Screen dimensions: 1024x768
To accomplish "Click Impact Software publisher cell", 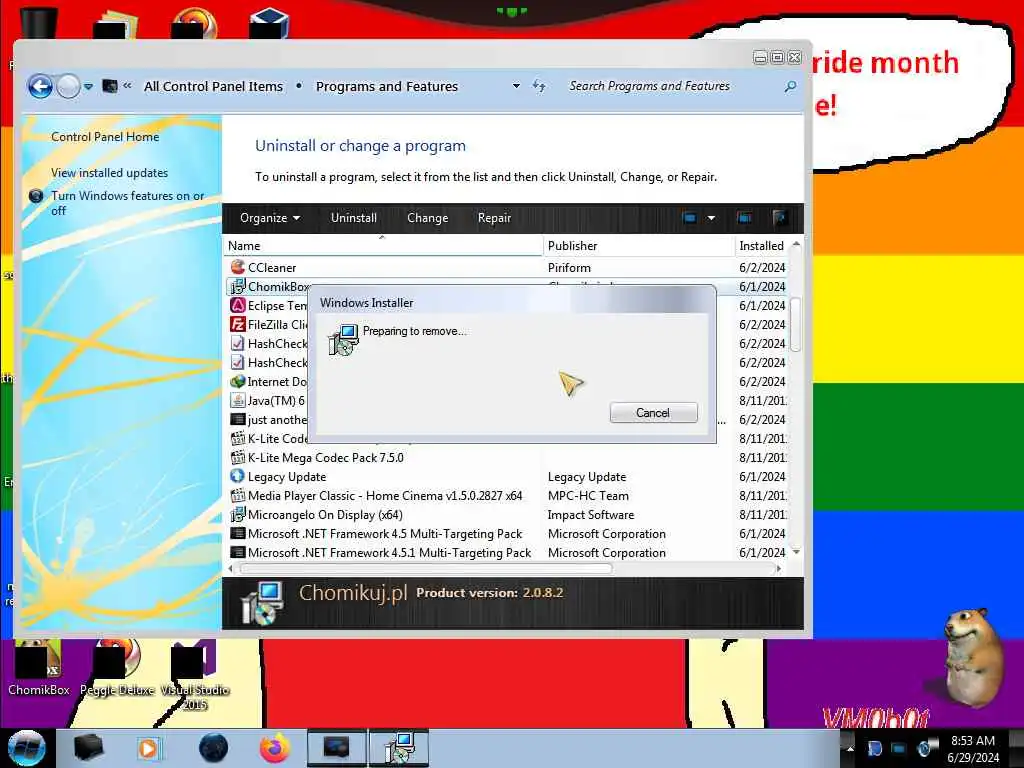I will (590, 515).
